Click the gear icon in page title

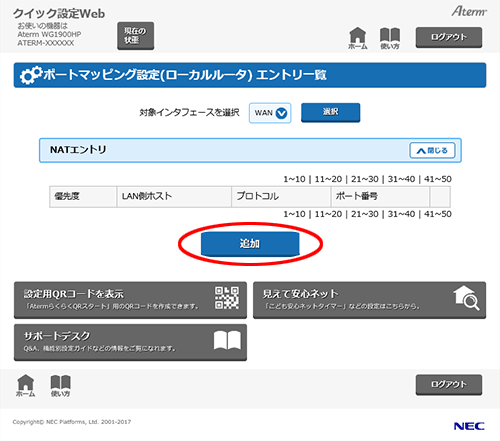(31, 75)
